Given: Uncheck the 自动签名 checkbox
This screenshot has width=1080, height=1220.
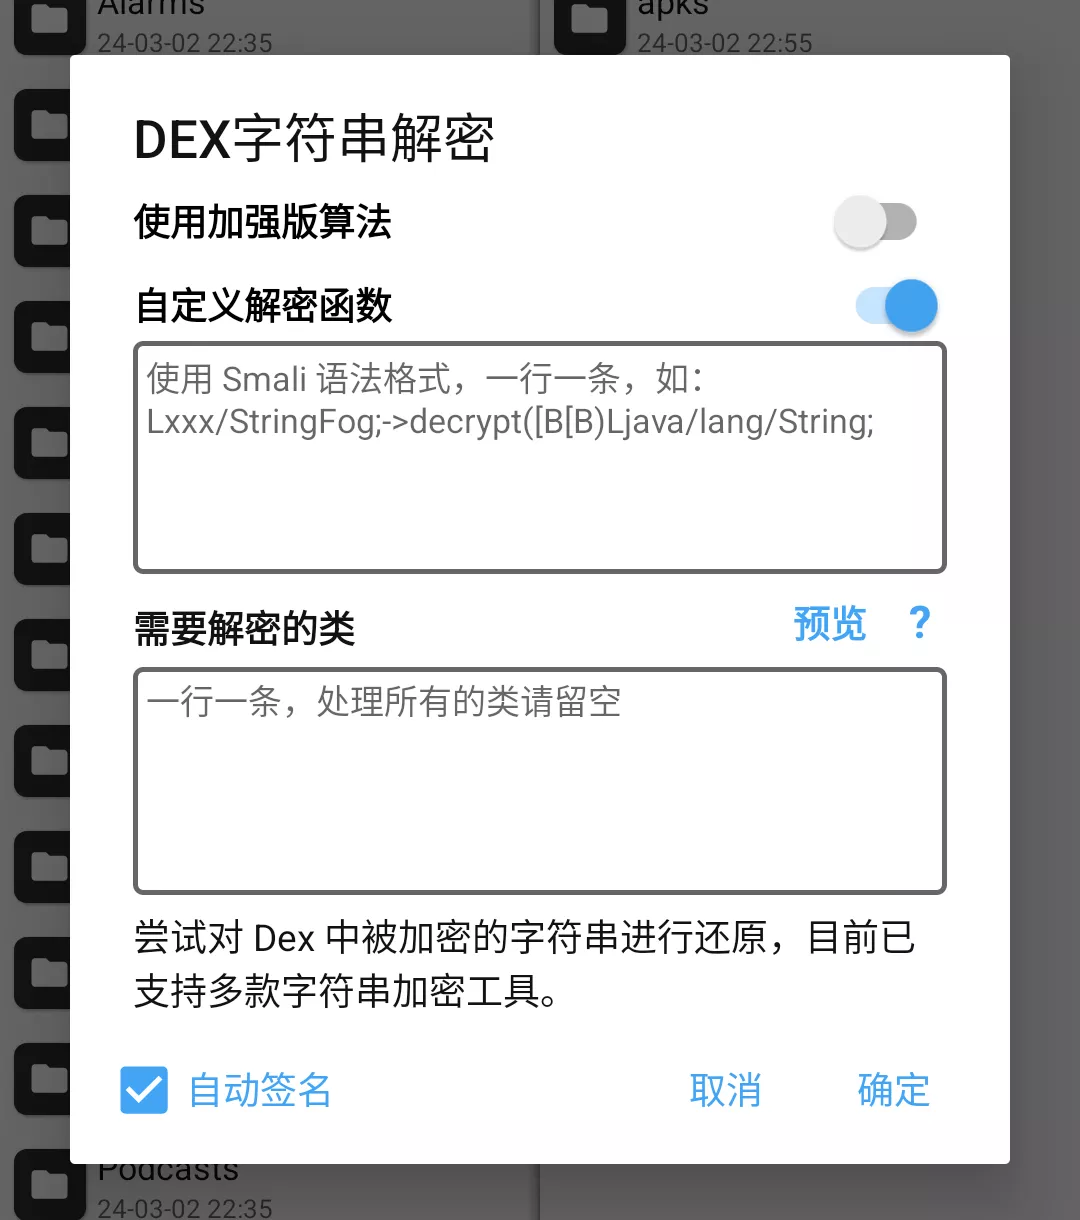Looking at the screenshot, I should tap(144, 1090).
